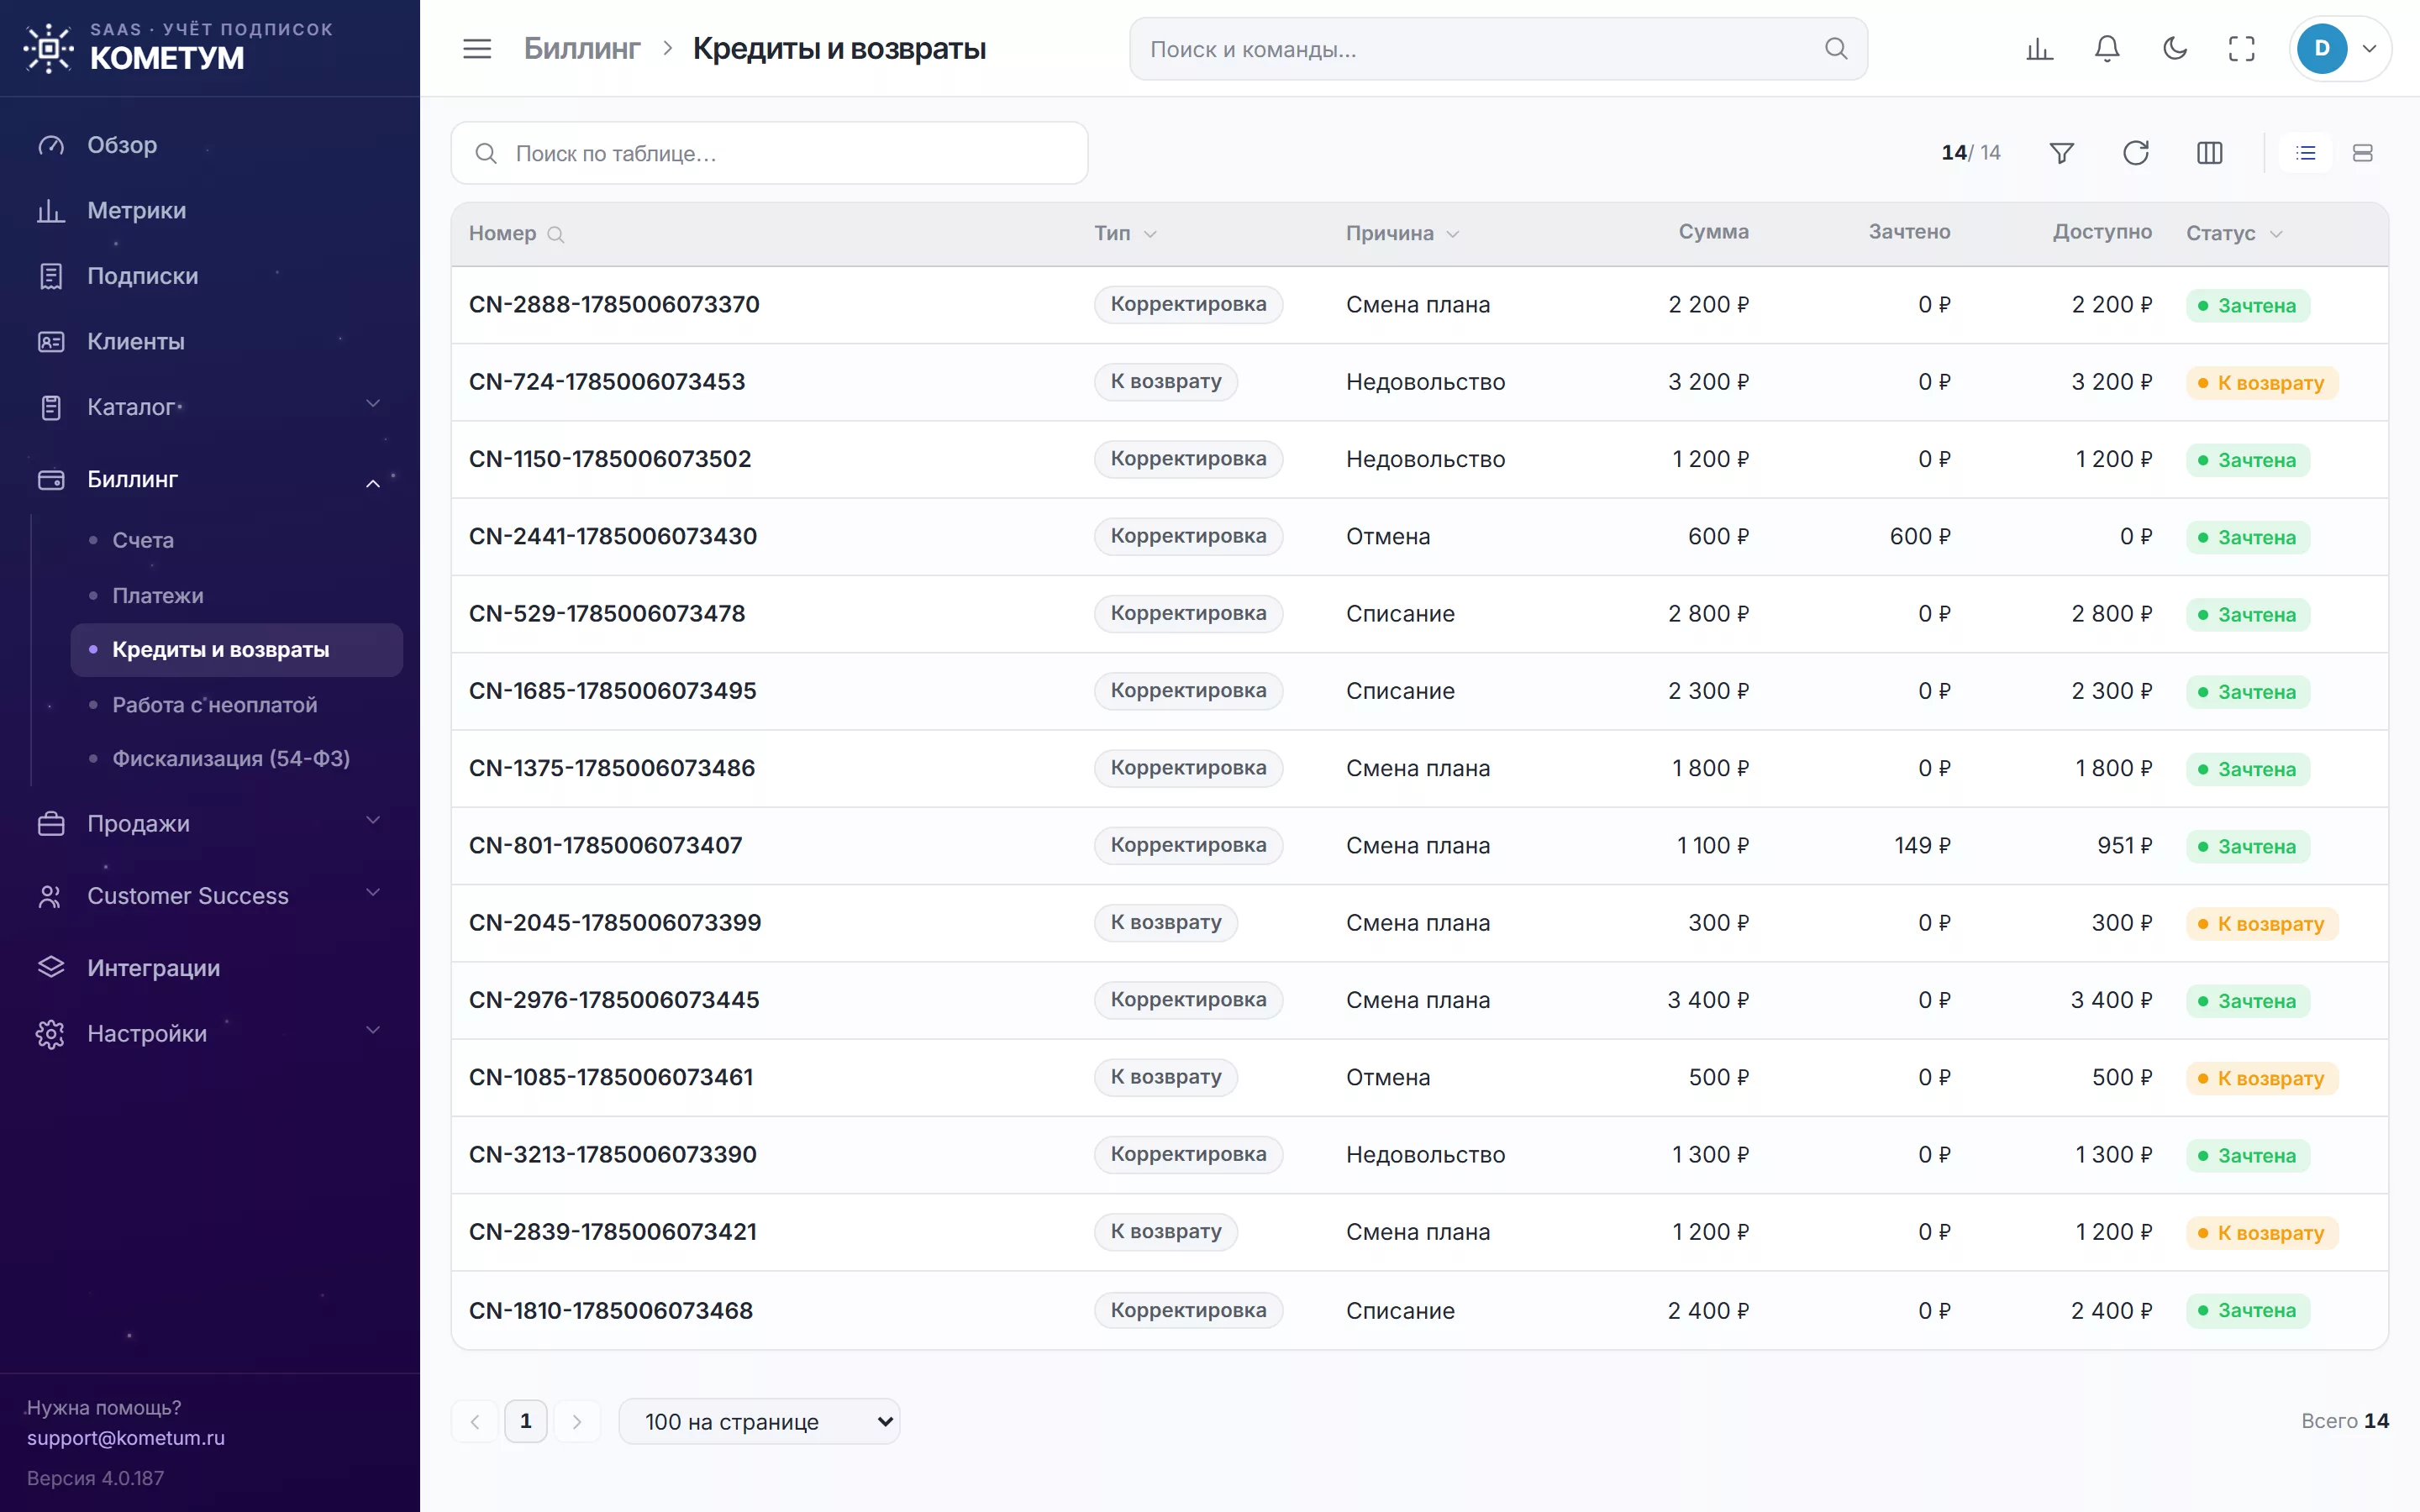Open the page size dropdown

(x=759, y=1421)
